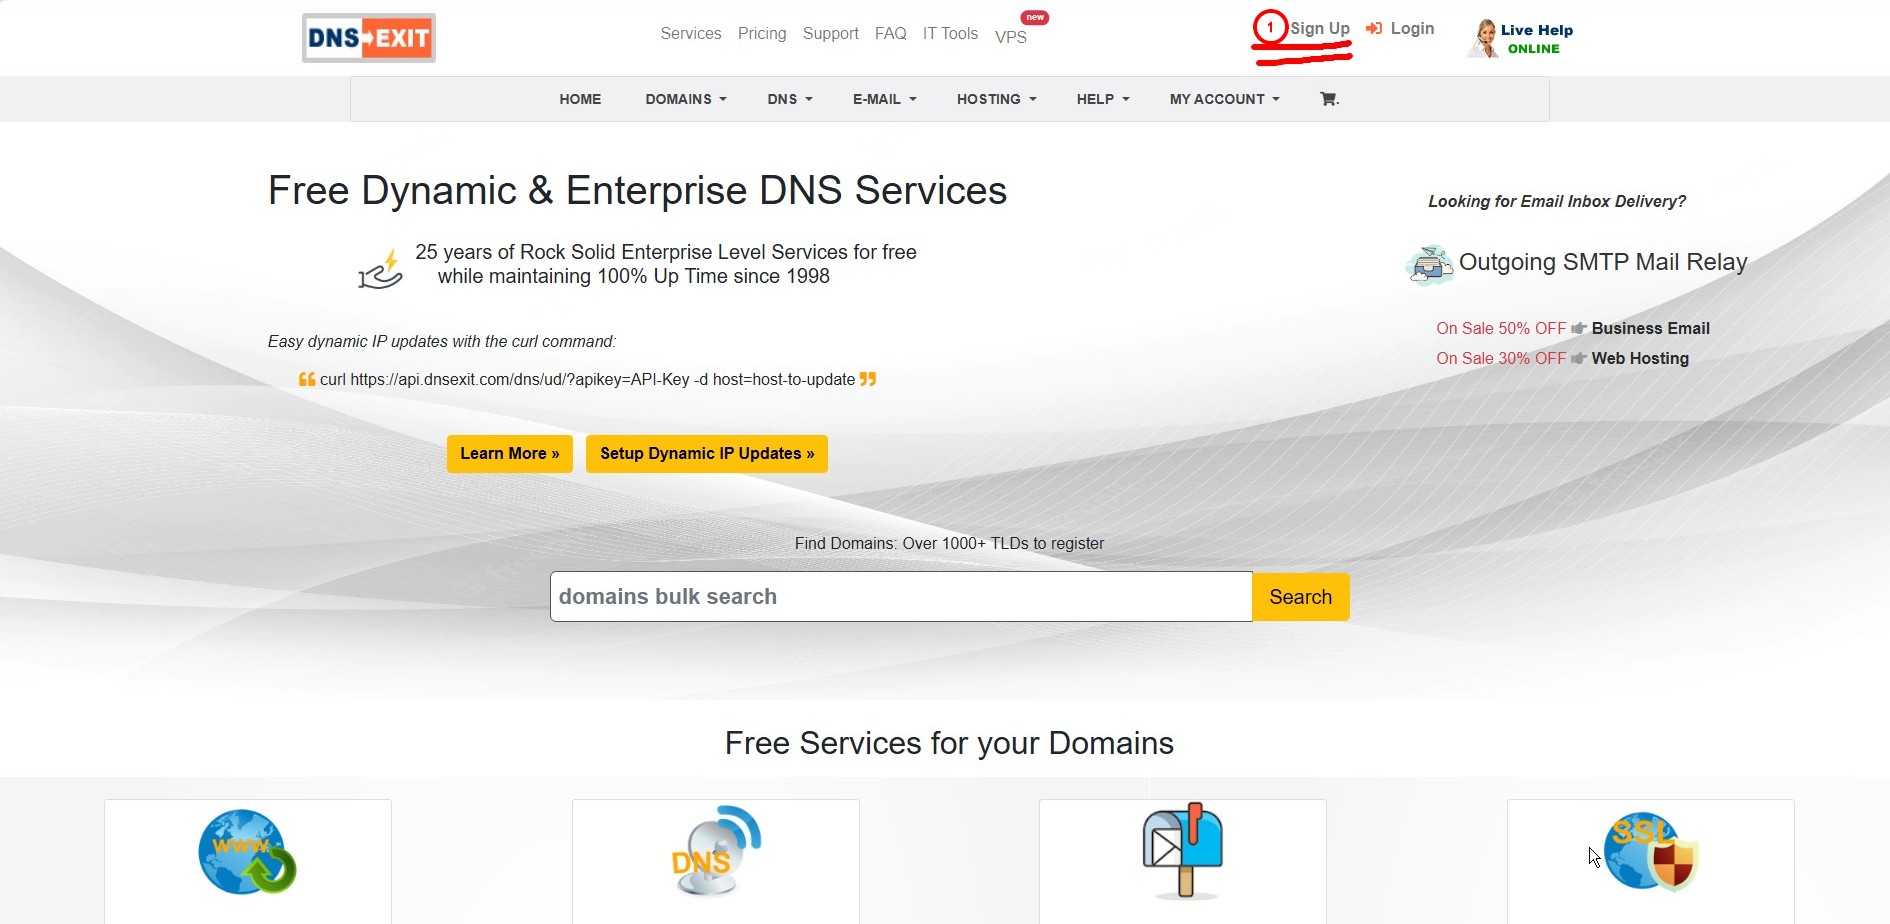Switch to the HOME tab
Screen dimensions: 1890x924
580,99
